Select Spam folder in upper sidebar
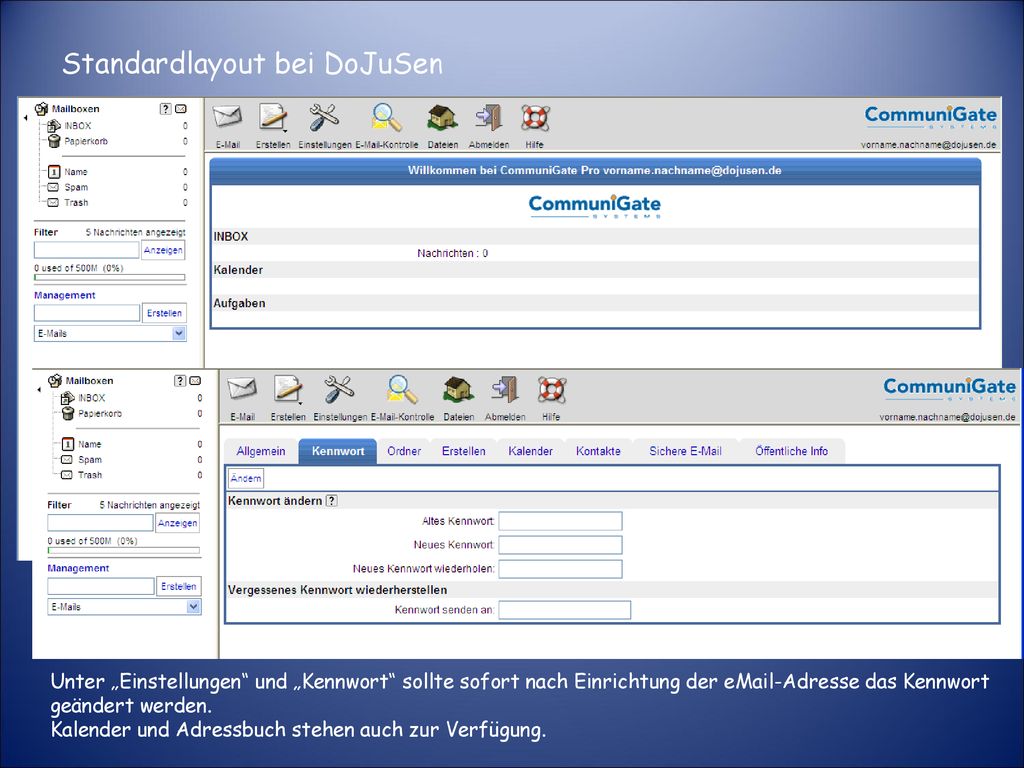 (x=76, y=187)
